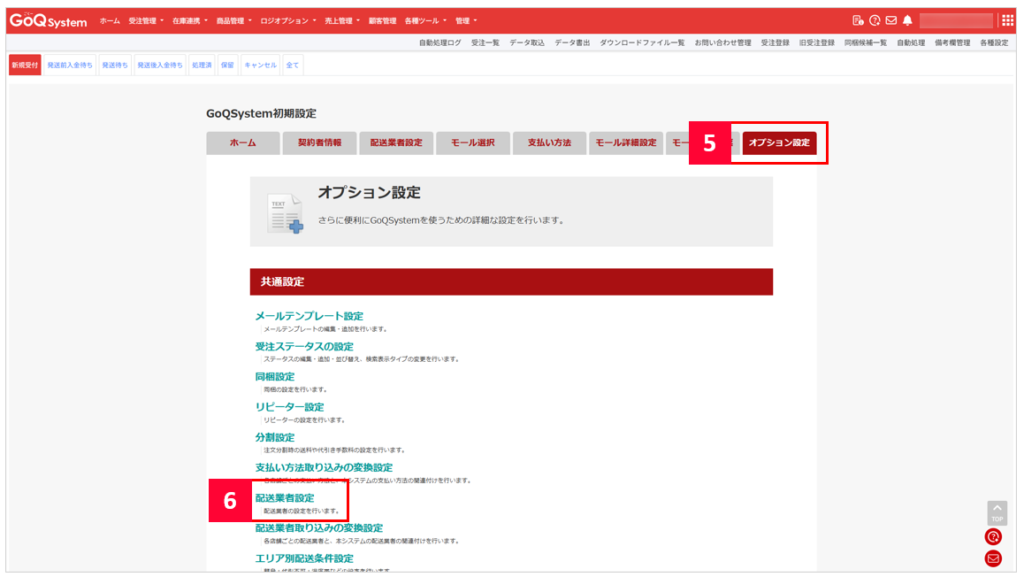
Task: Go to ホーム in the top red menu
Action: (x=110, y=21)
